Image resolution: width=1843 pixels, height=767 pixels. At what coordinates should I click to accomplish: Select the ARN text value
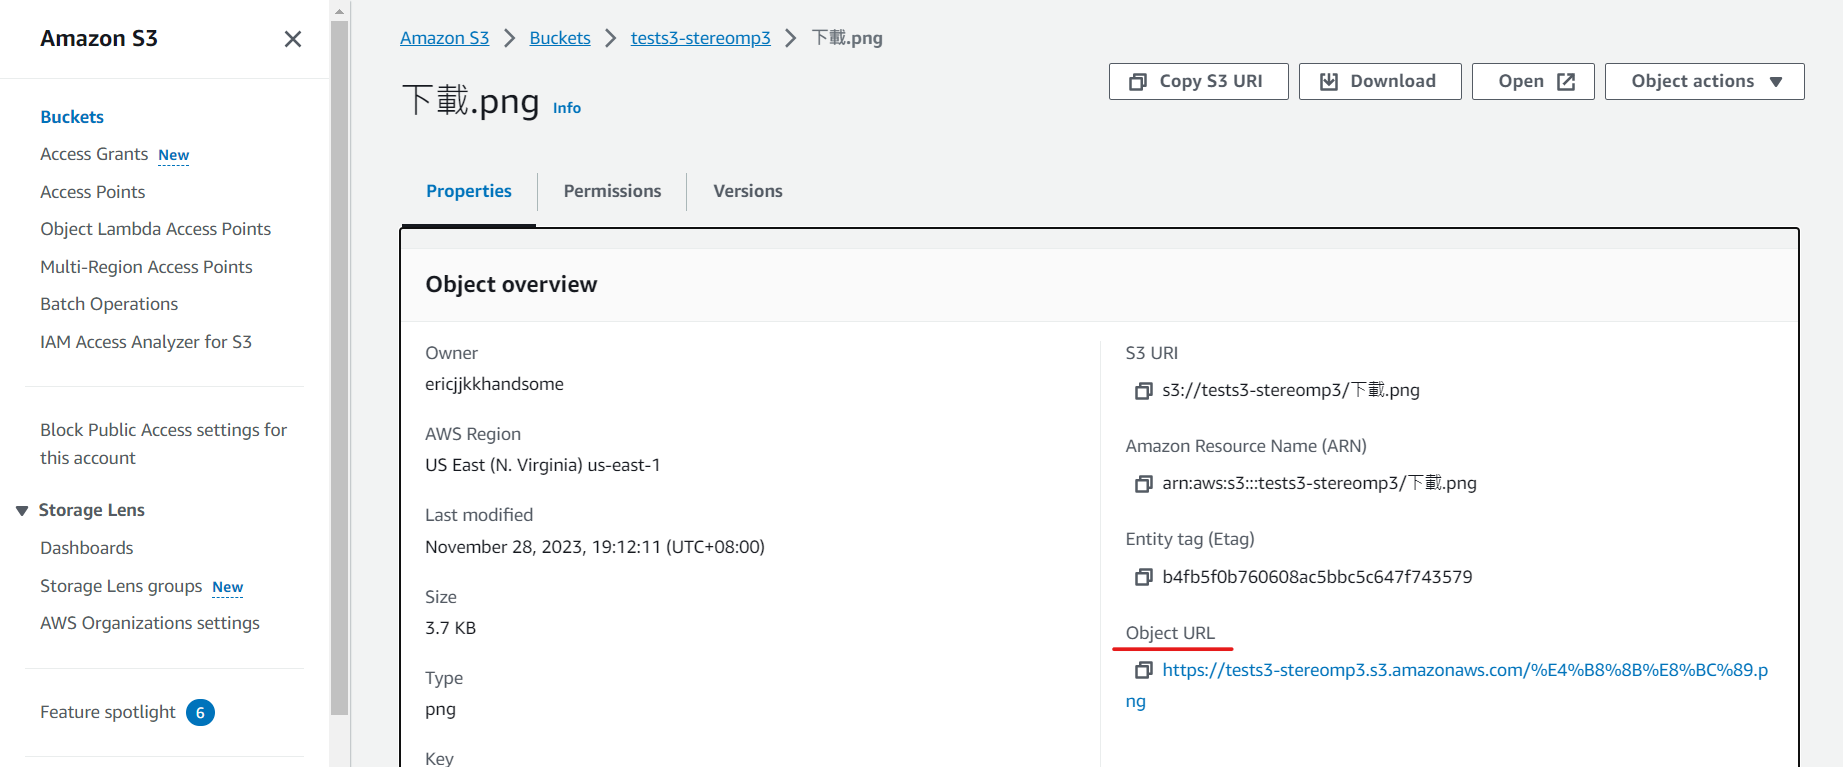pyautogui.click(x=1319, y=483)
